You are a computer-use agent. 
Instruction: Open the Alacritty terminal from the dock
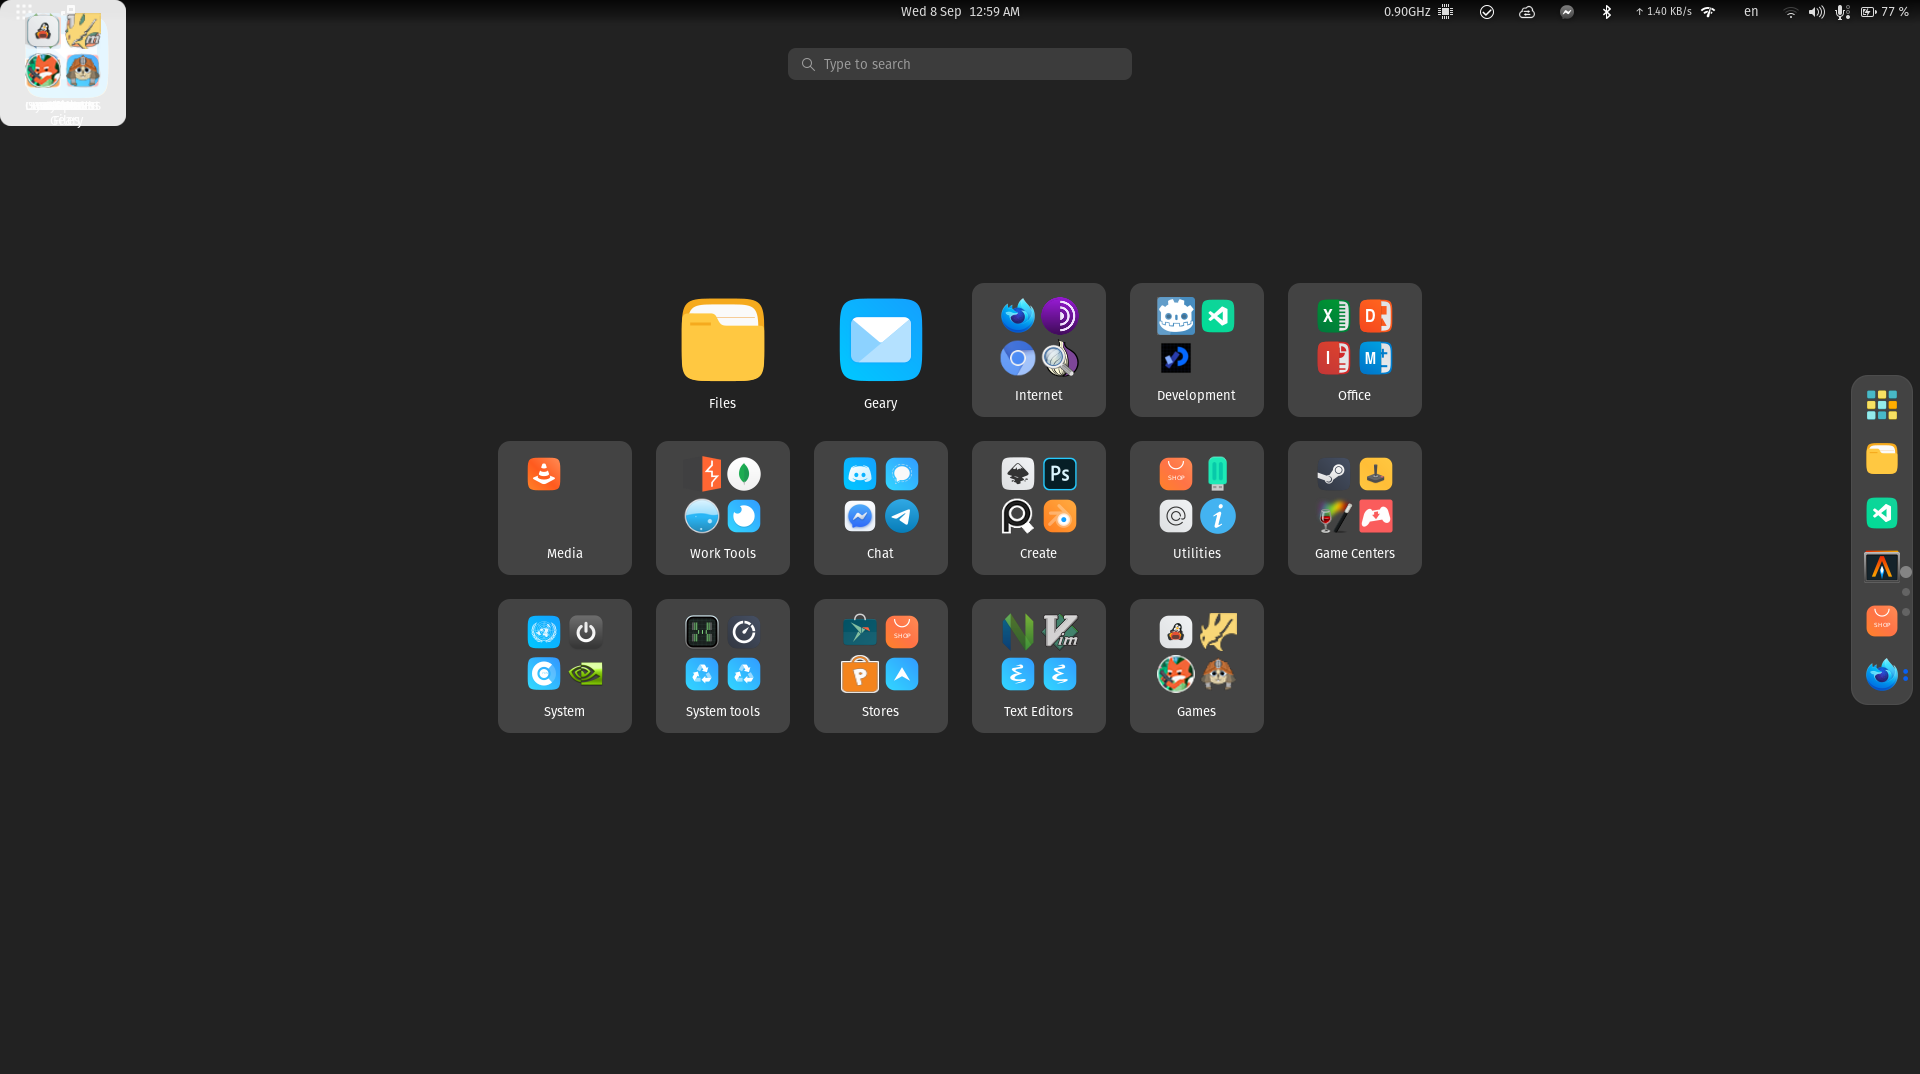pos(1882,567)
